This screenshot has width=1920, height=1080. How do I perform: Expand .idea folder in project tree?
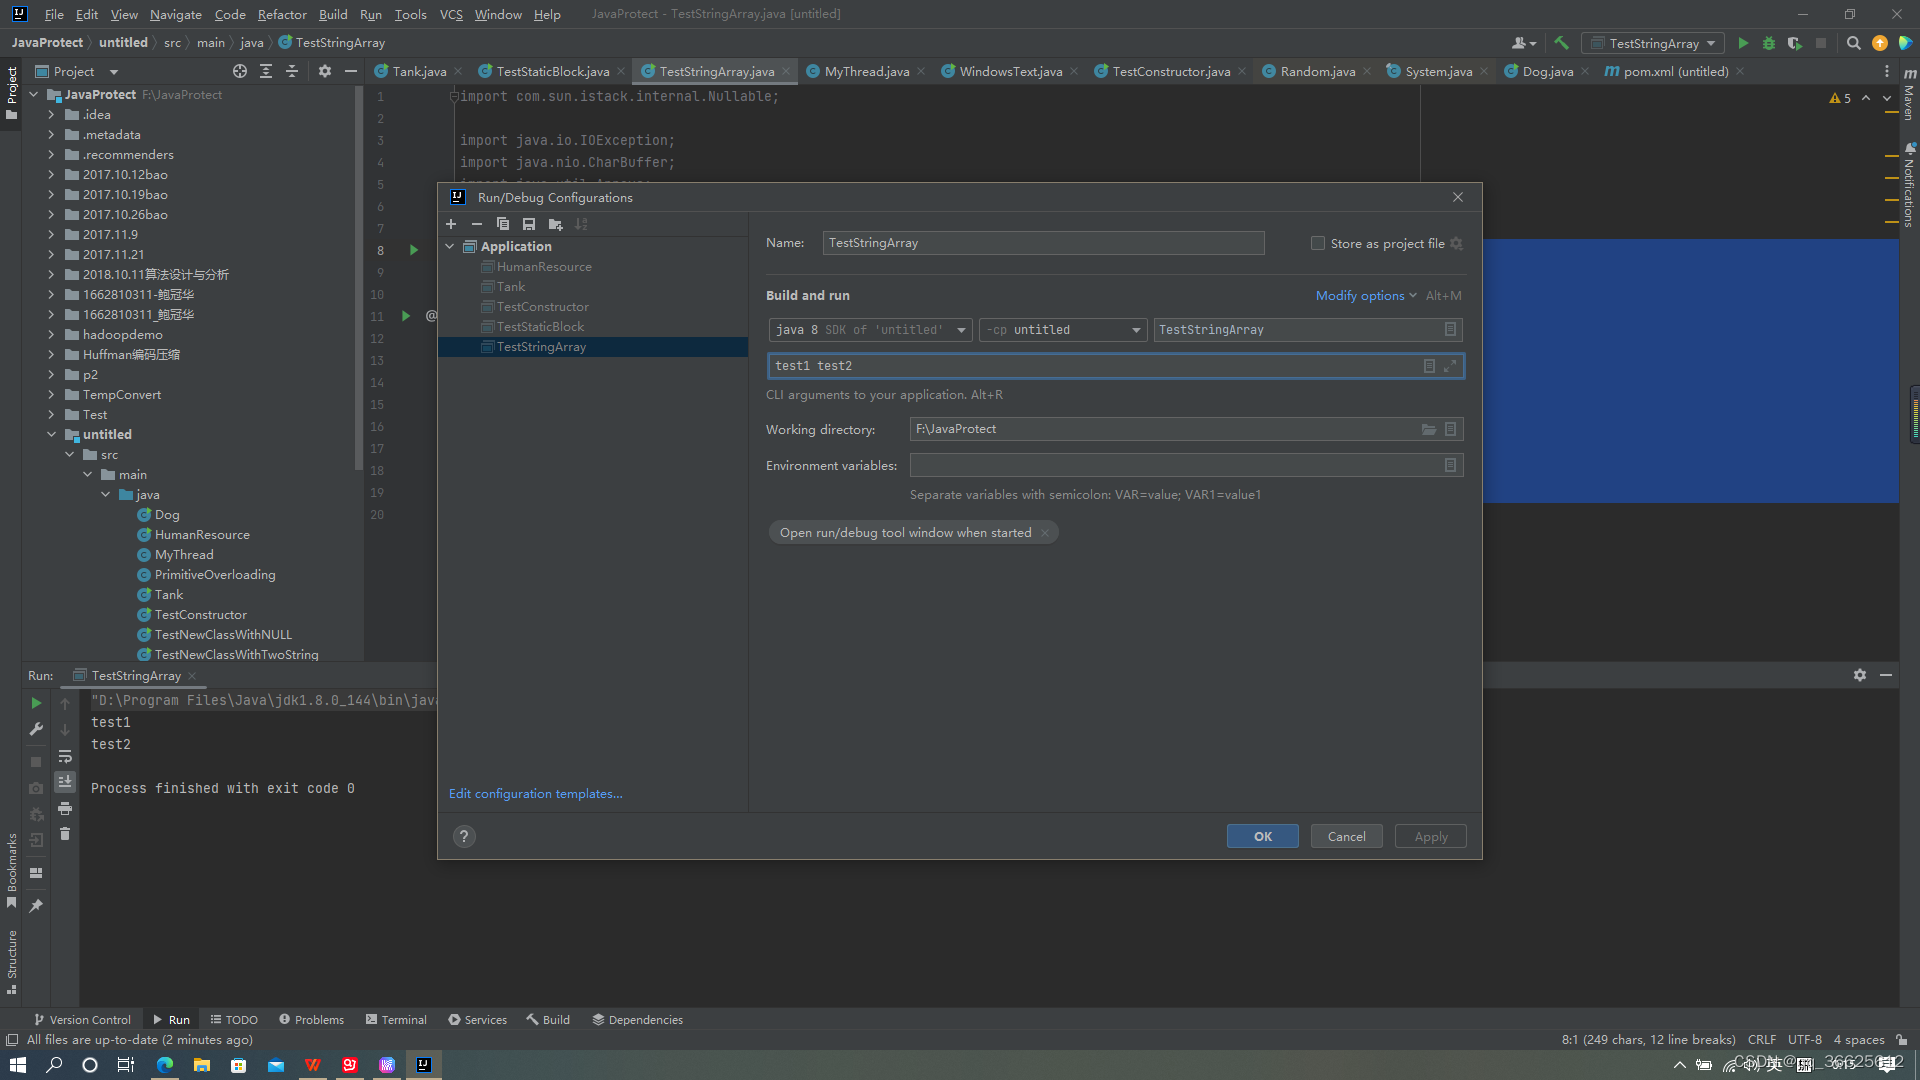(x=51, y=115)
